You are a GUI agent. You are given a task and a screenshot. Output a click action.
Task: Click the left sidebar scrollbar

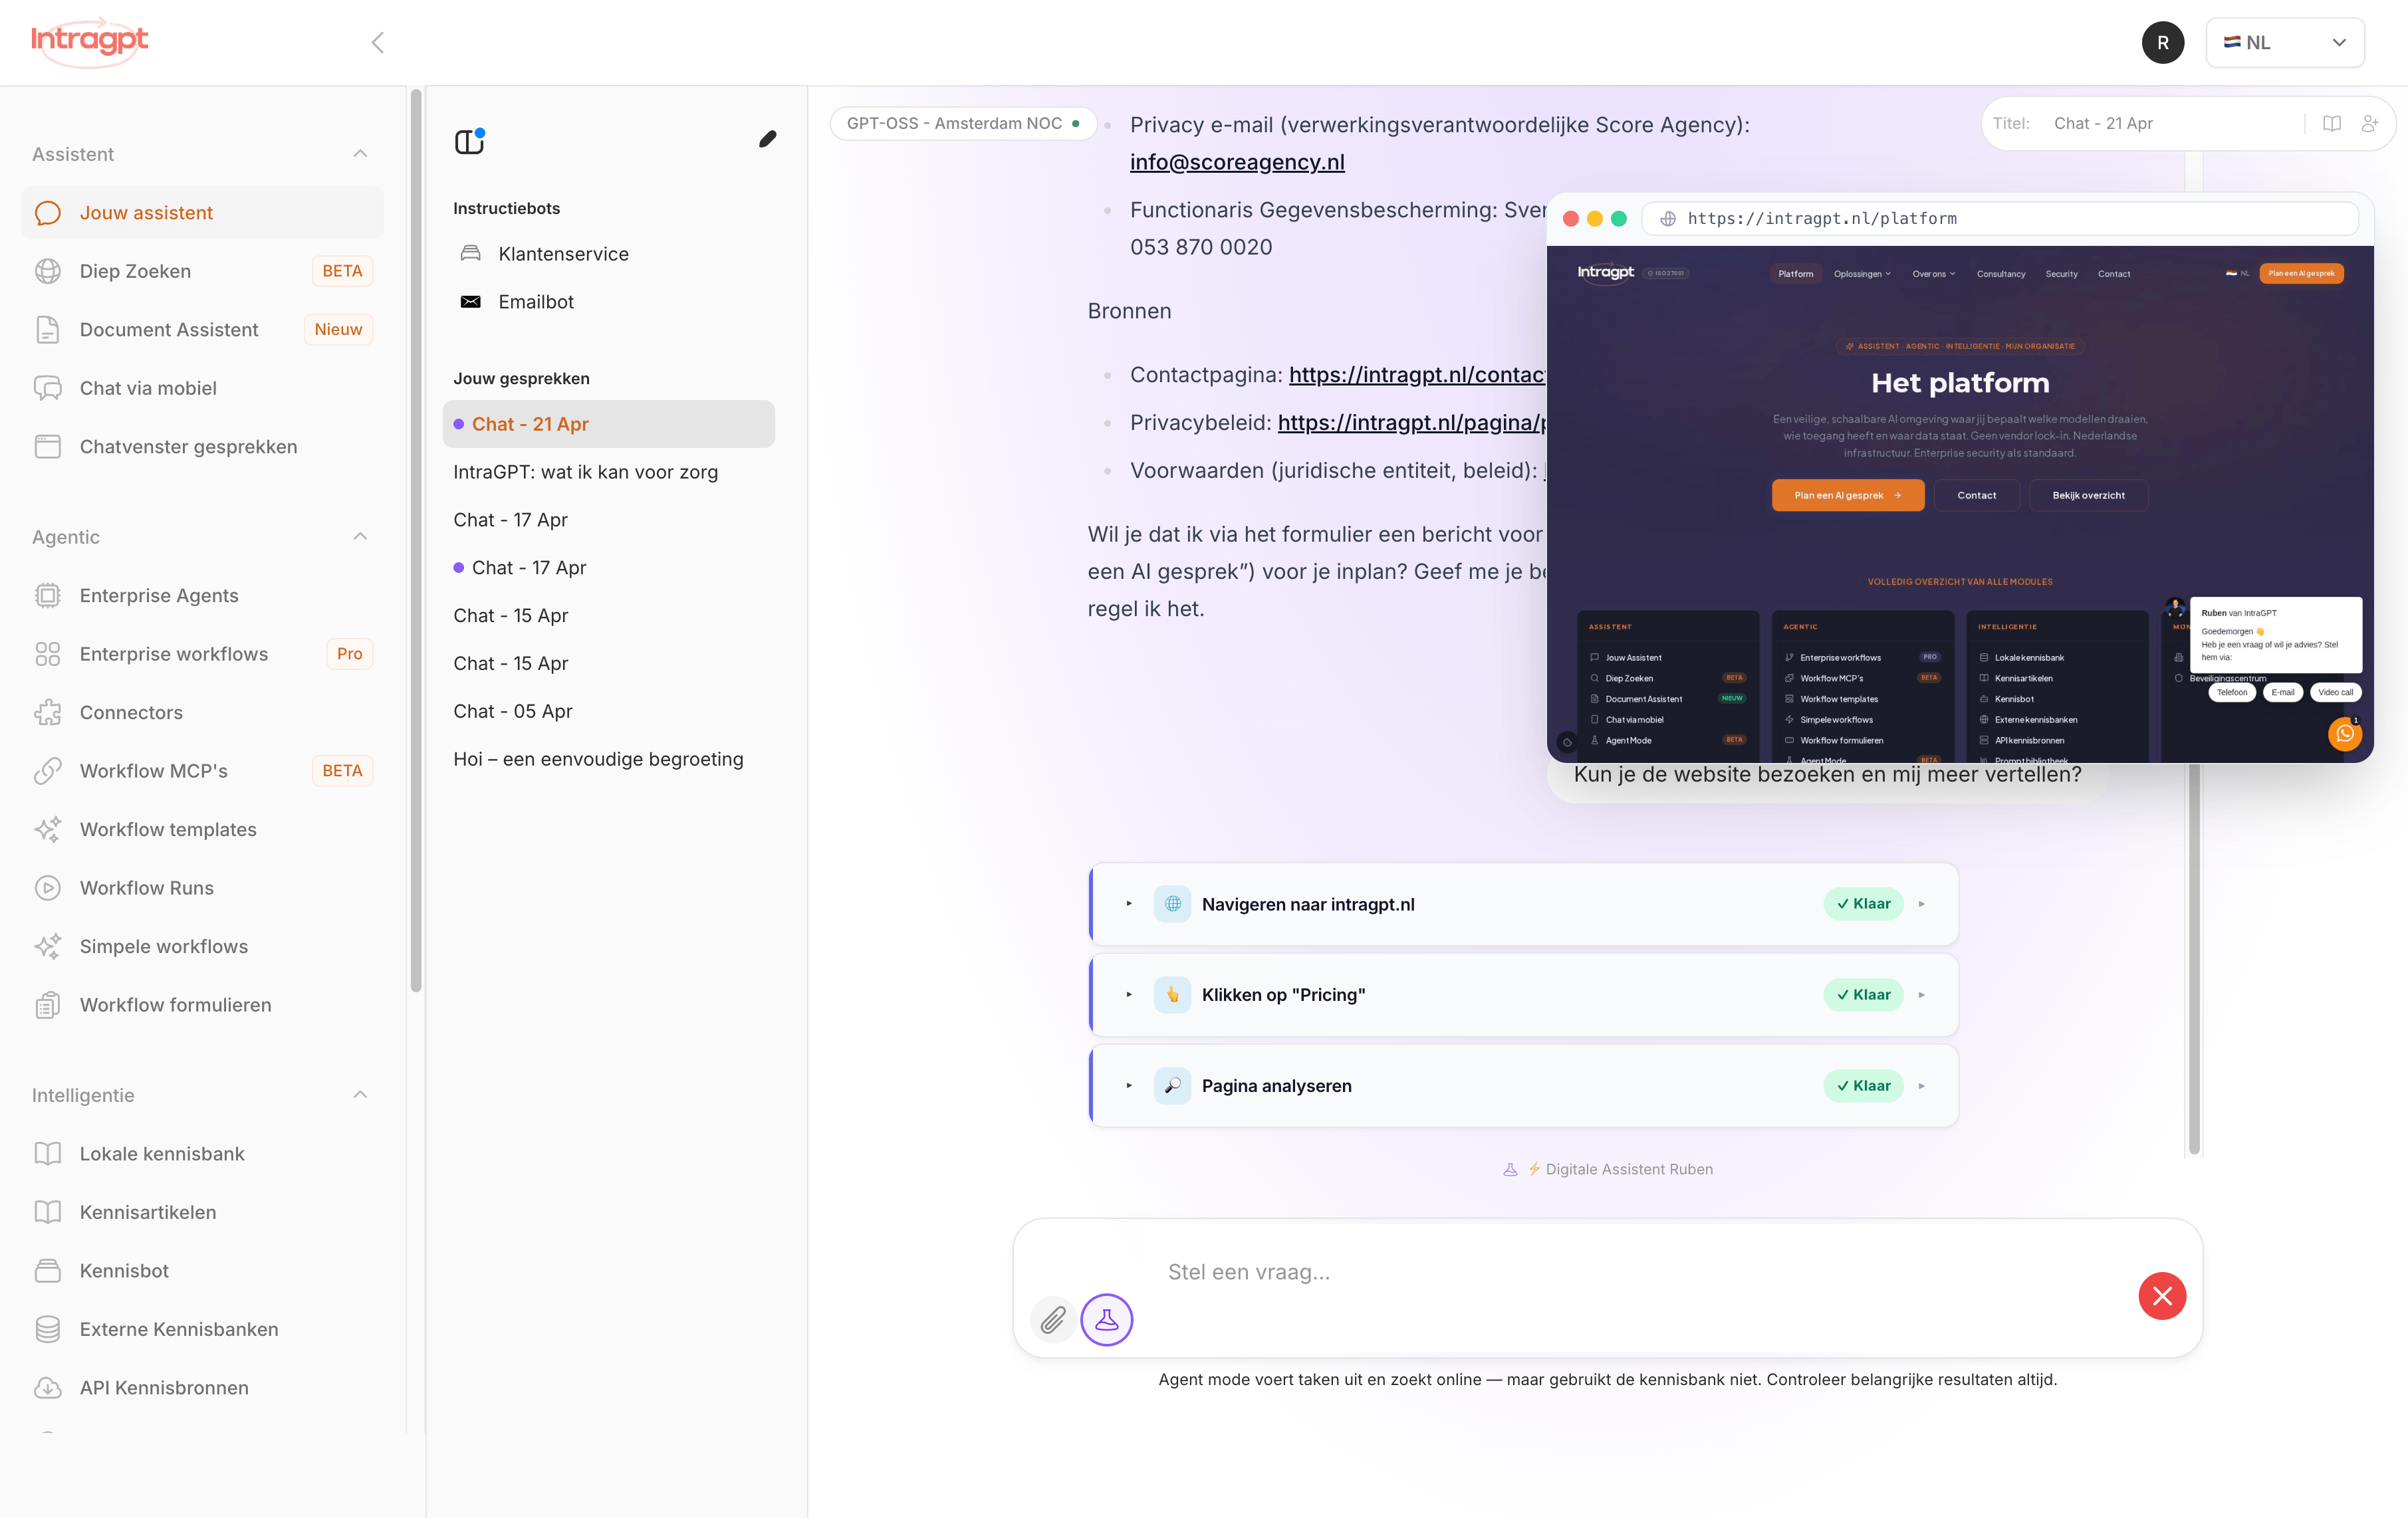(x=416, y=540)
